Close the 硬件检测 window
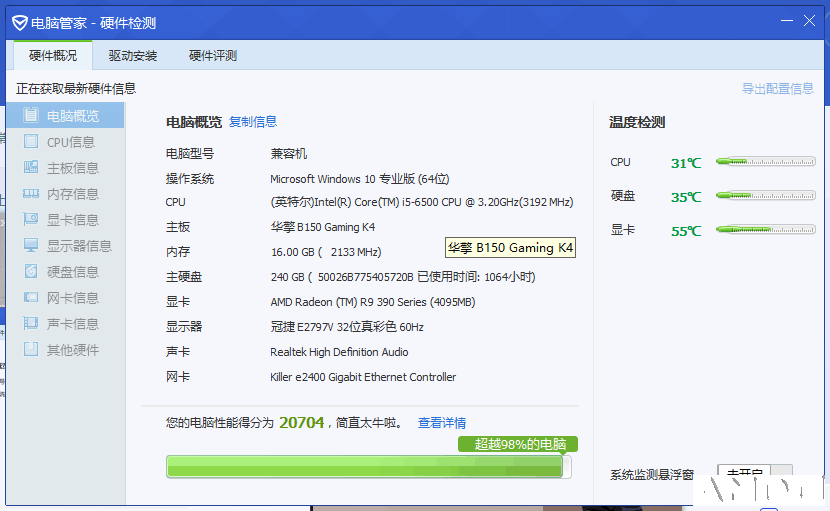Image resolution: width=830 pixels, height=511 pixels. tap(809, 21)
